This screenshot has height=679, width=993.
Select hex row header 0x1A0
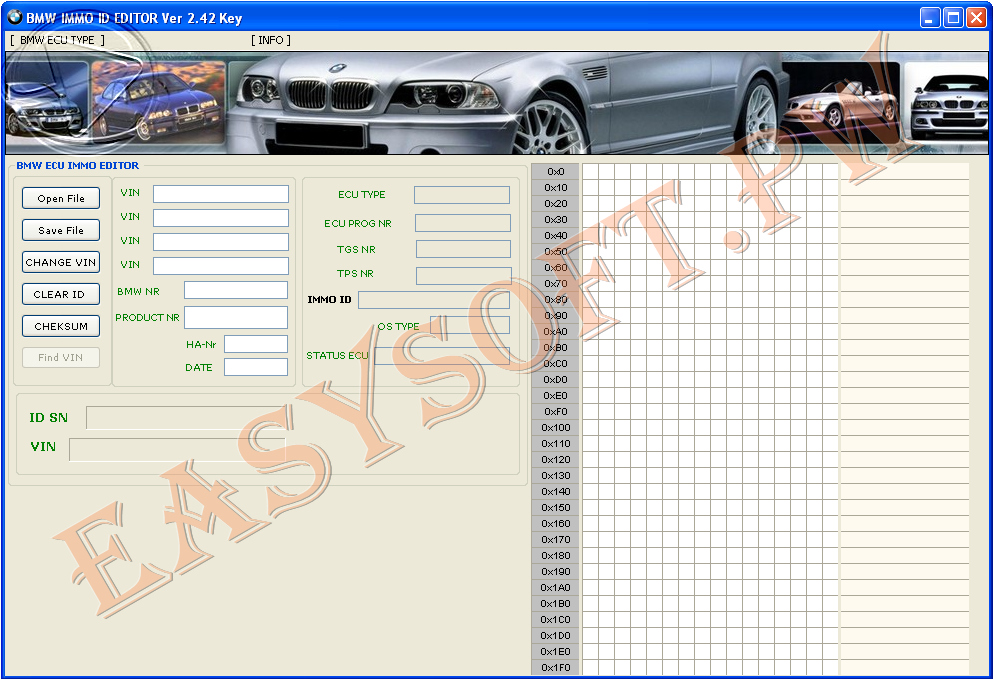(x=555, y=587)
